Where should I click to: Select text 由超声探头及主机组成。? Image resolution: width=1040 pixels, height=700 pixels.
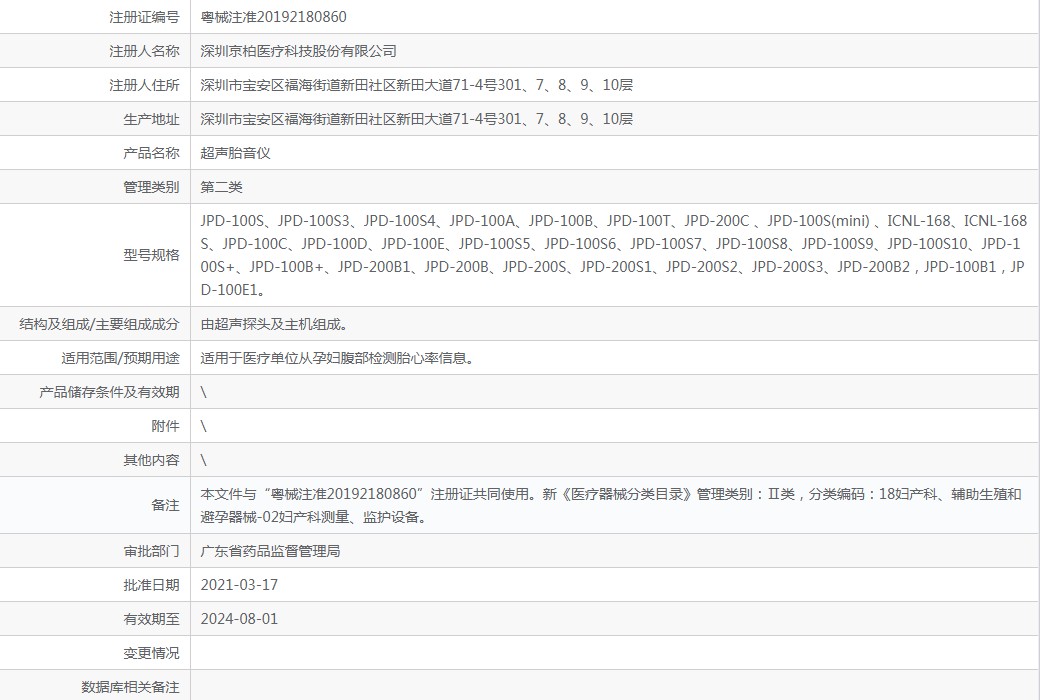pos(275,324)
